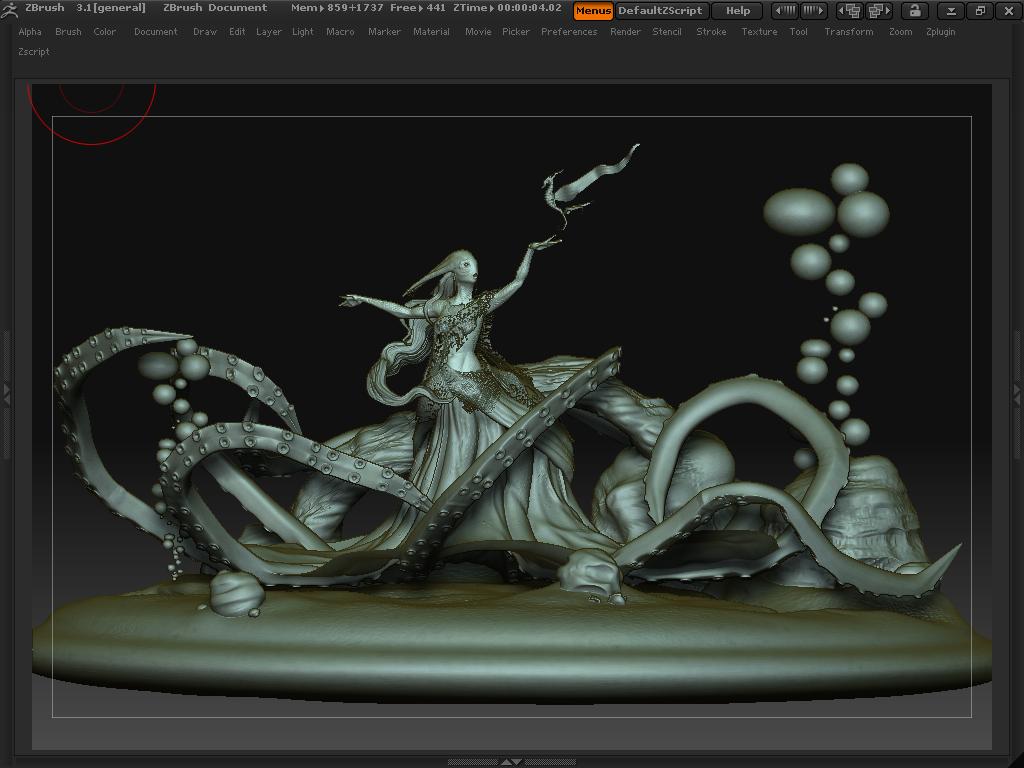
Task: Open the Tool menu
Action: pos(799,31)
